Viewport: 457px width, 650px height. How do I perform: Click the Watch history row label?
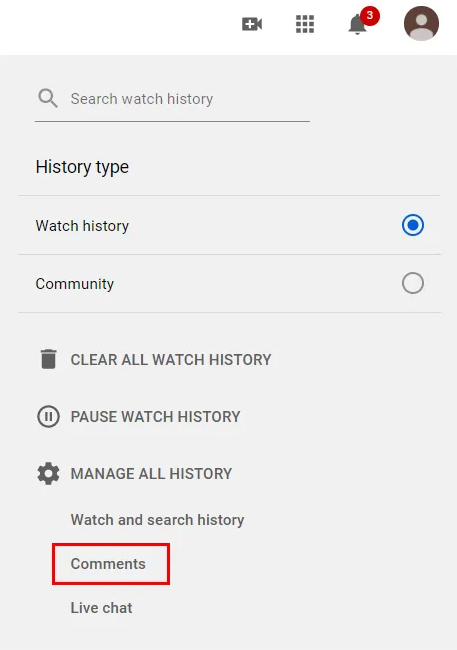point(82,226)
